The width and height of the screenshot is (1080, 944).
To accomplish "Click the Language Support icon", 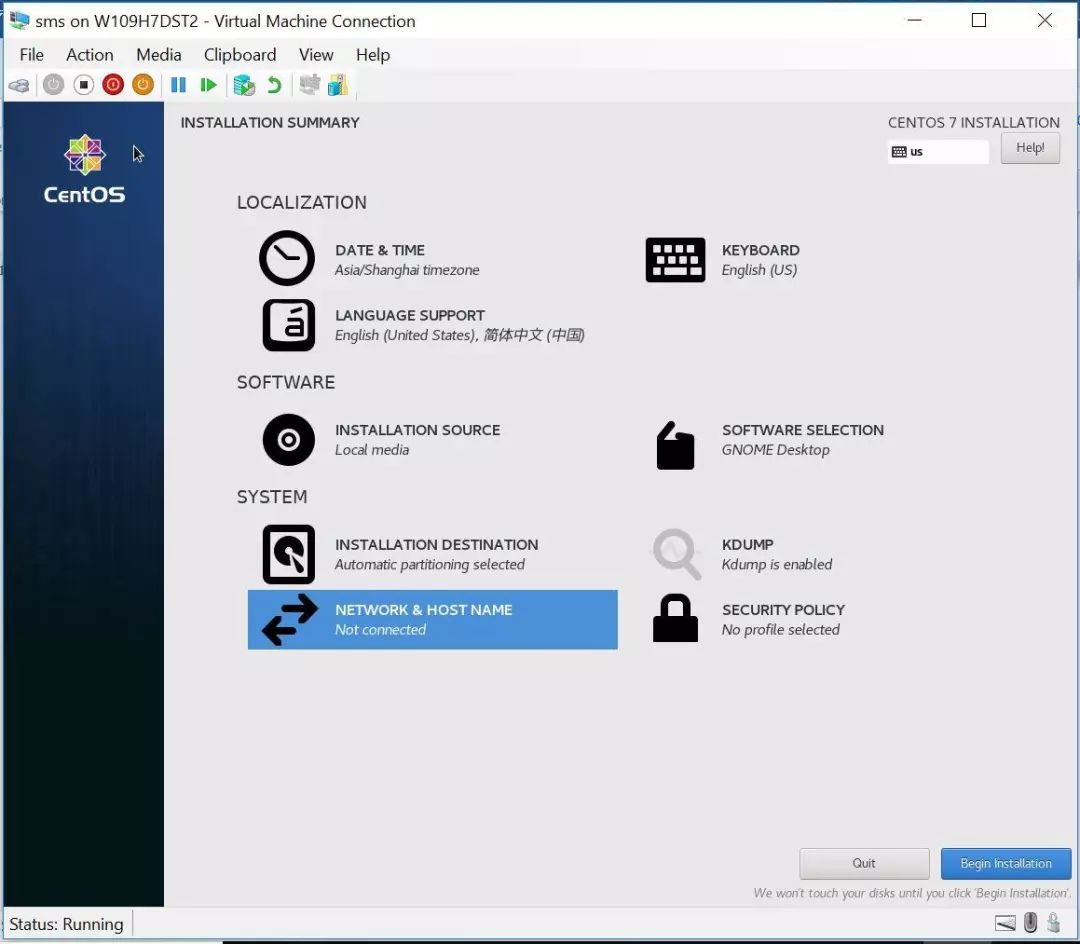I will pos(289,325).
